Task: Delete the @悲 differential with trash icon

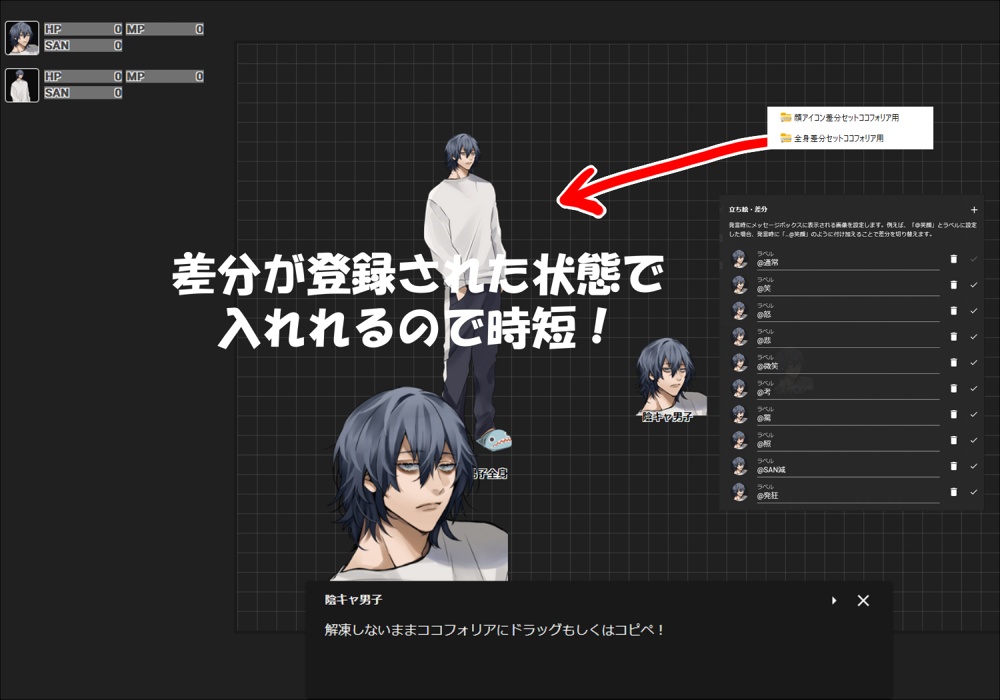Action: click(x=953, y=336)
